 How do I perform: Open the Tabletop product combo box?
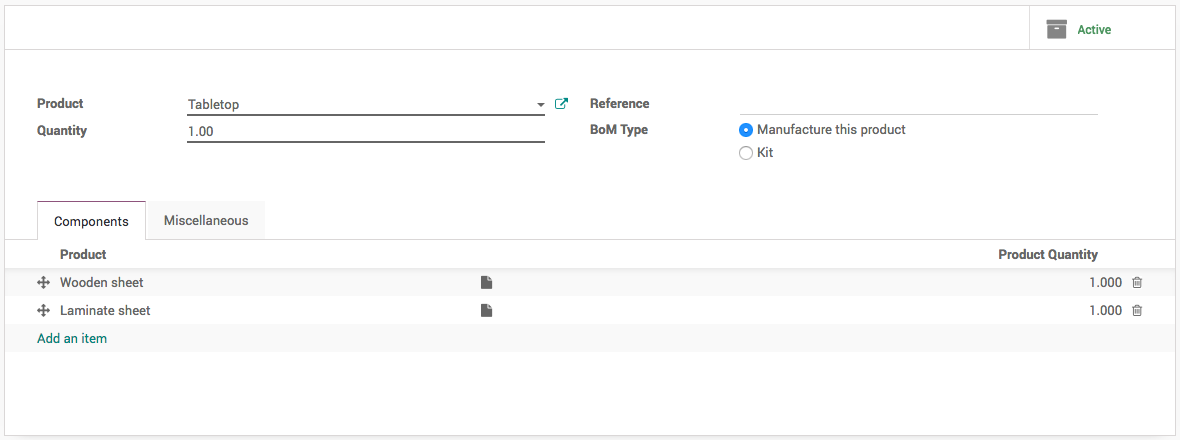[x=360, y=105]
